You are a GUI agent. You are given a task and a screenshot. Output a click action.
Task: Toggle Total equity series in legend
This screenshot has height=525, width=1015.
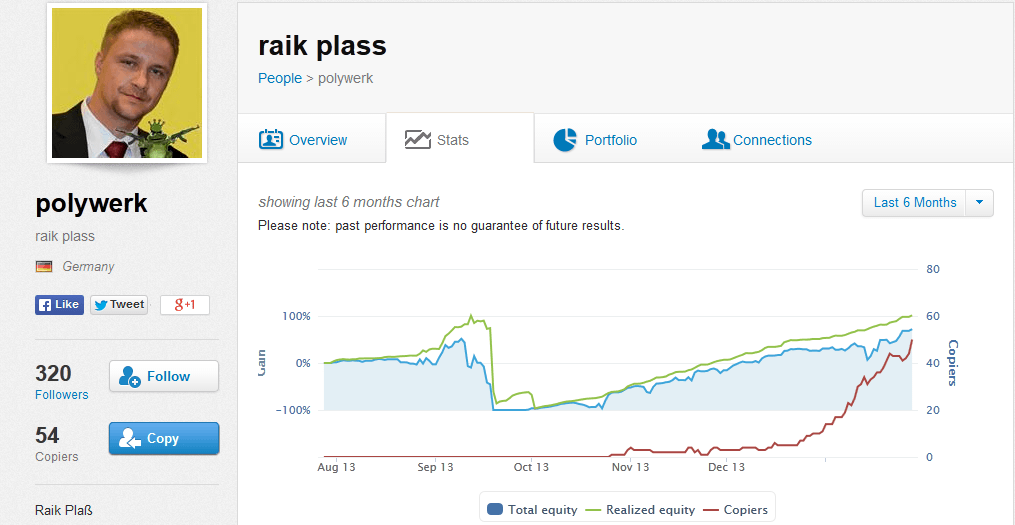(532, 509)
